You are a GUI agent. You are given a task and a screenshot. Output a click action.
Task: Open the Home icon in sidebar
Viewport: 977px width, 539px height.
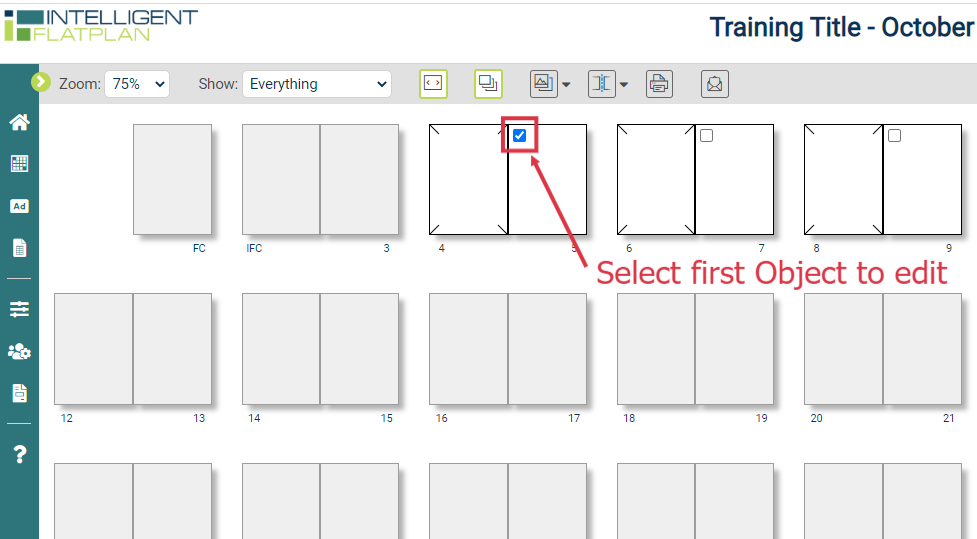19,122
